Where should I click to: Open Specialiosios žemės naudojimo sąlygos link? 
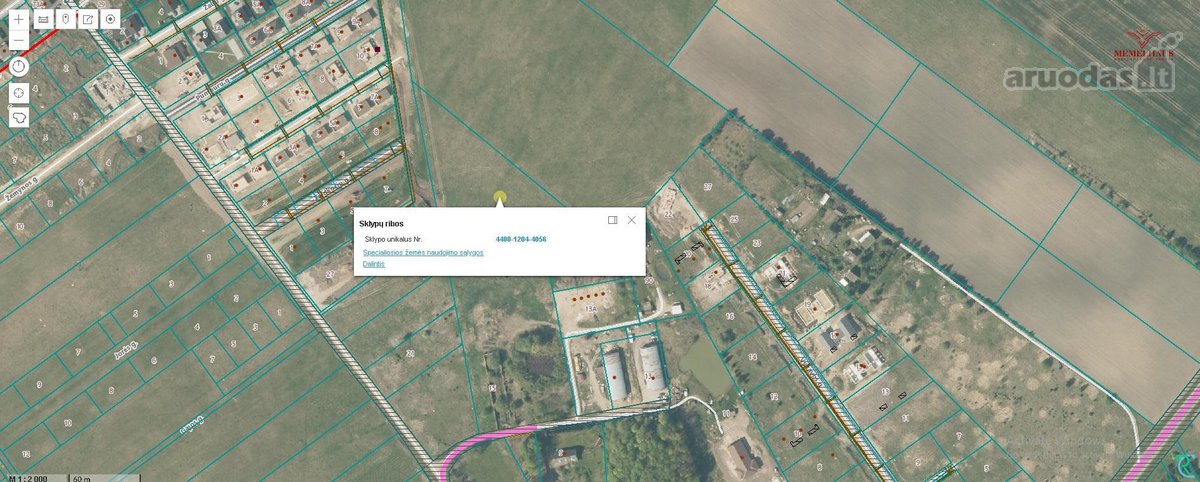click(423, 253)
